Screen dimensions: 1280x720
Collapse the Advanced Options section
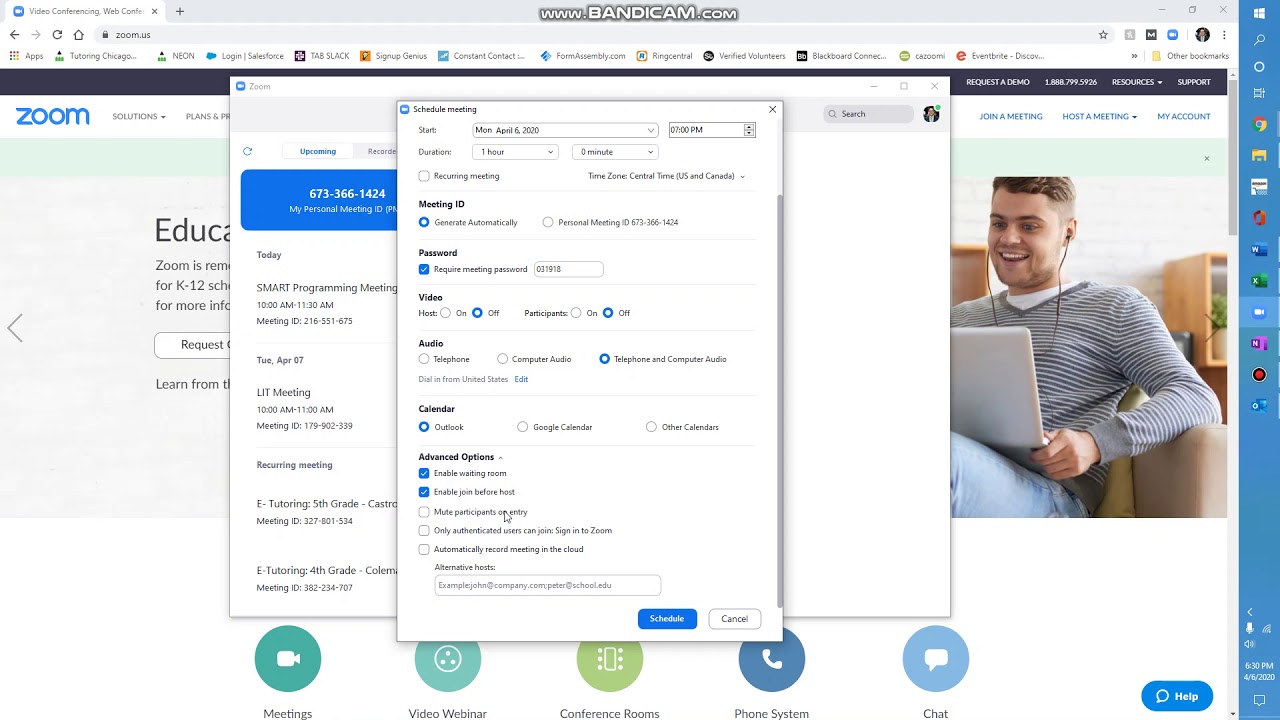pyautogui.click(x=461, y=457)
